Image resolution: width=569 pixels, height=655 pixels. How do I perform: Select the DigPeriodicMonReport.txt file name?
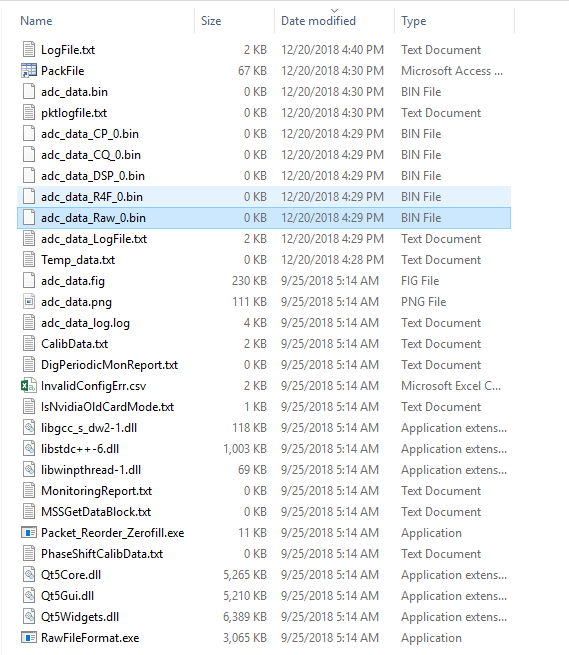click(109, 365)
